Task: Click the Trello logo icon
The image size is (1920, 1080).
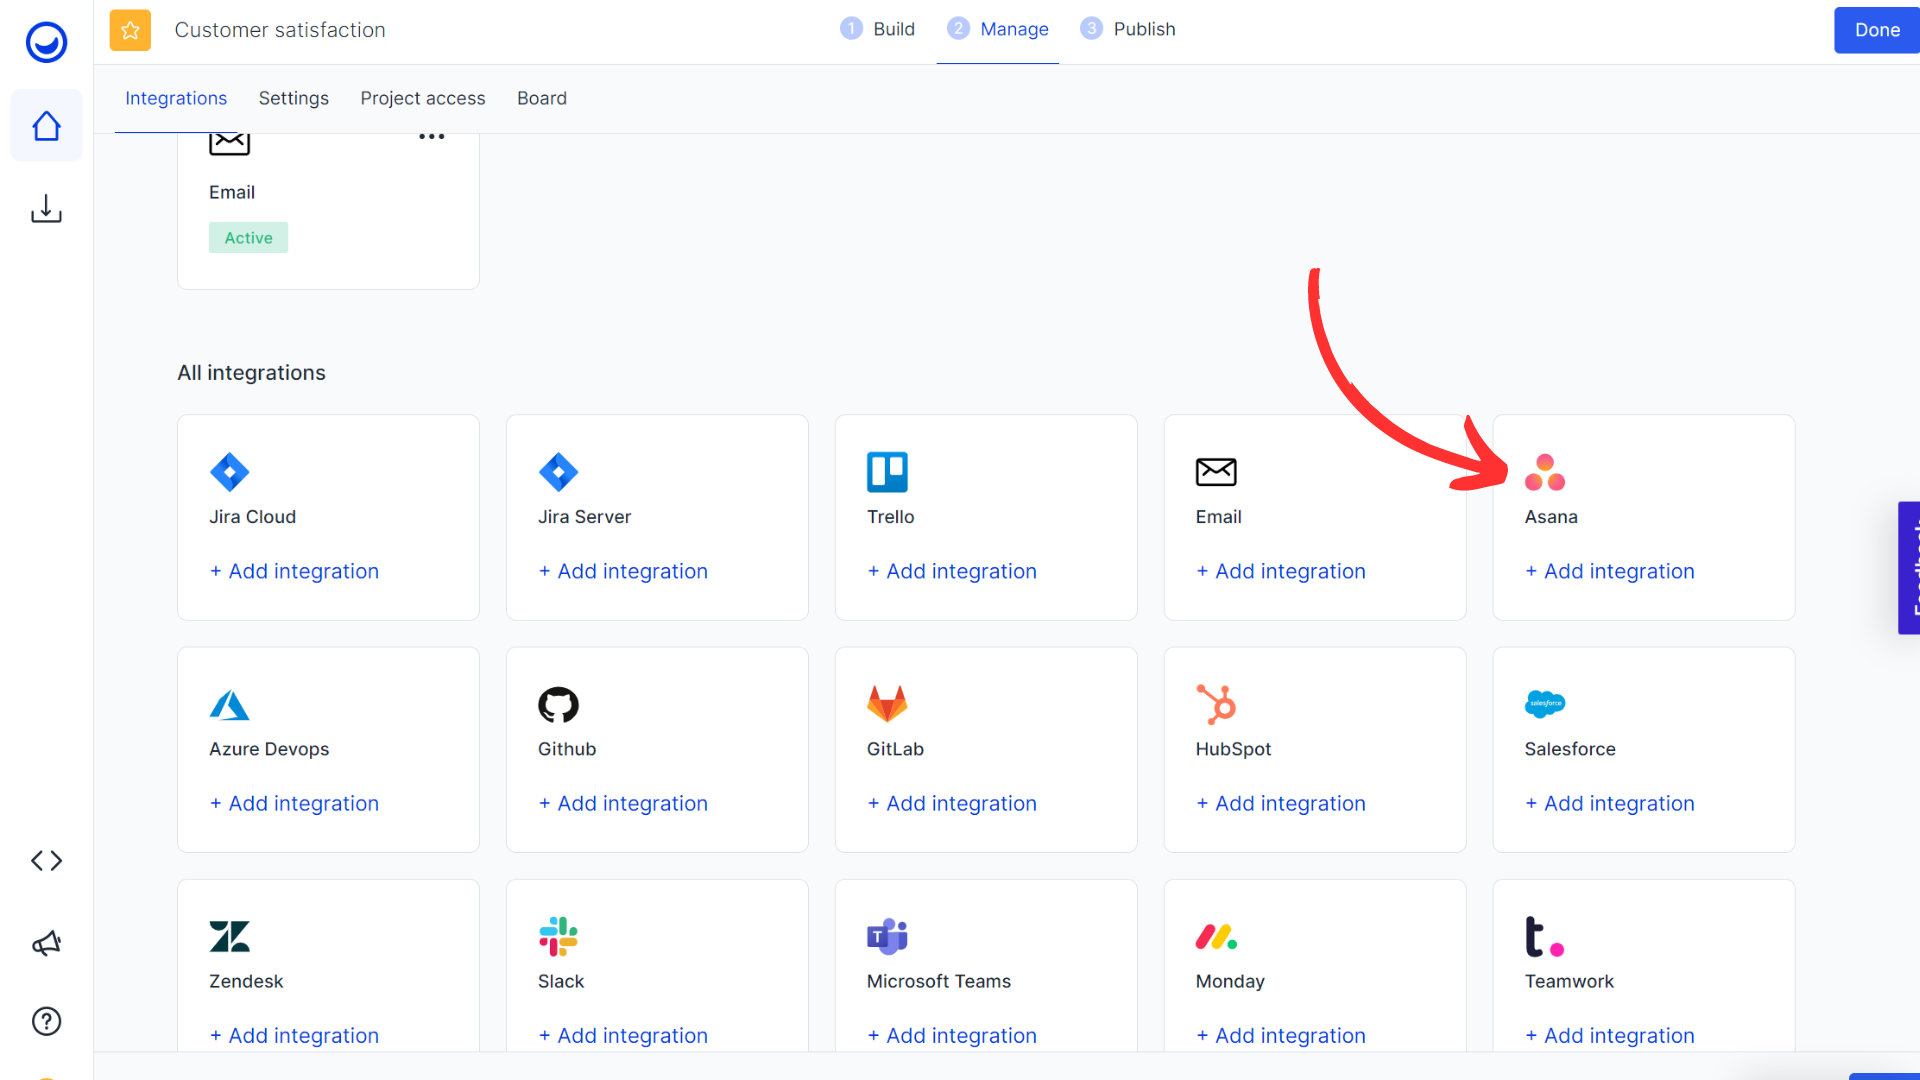Action: pyautogui.click(x=887, y=472)
